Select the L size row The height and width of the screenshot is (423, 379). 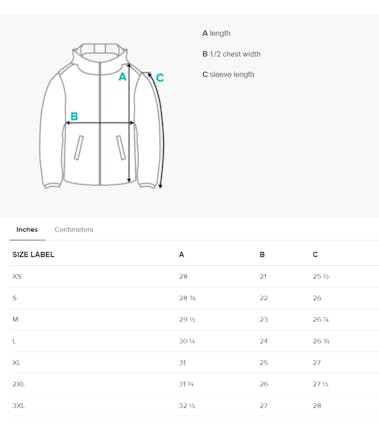pos(193,341)
